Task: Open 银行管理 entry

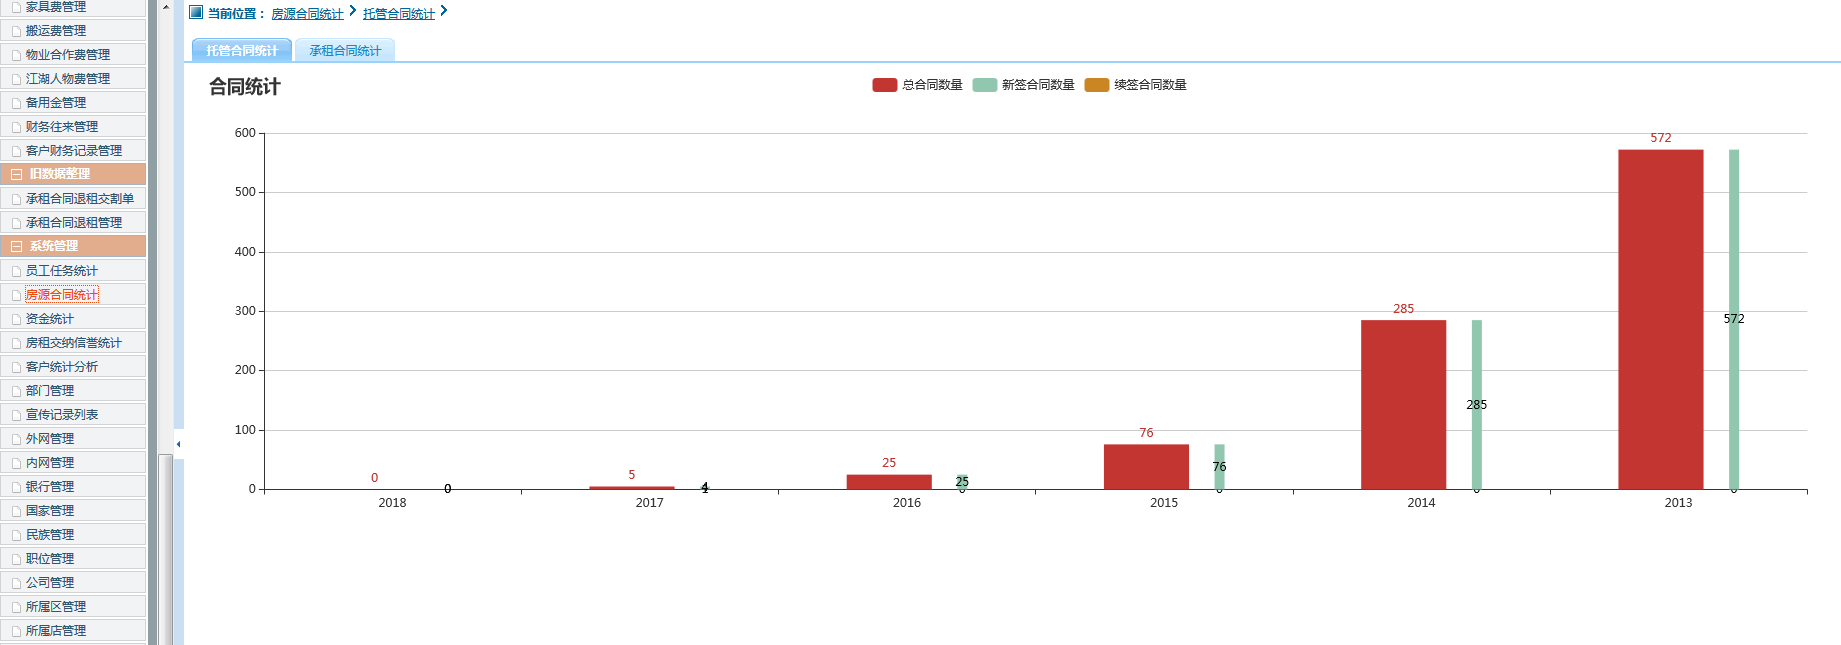Action: (x=73, y=487)
